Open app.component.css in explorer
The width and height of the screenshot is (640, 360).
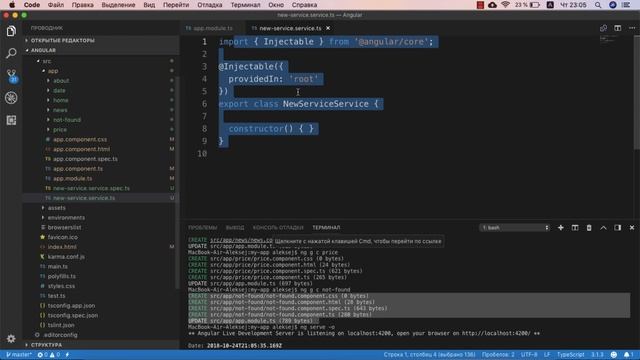coord(80,140)
